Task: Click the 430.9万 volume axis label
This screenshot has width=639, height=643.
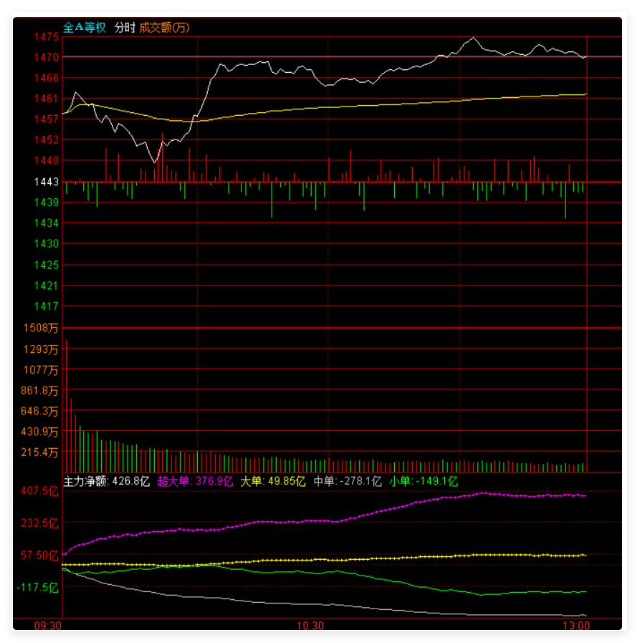Action: click(39, 431)
